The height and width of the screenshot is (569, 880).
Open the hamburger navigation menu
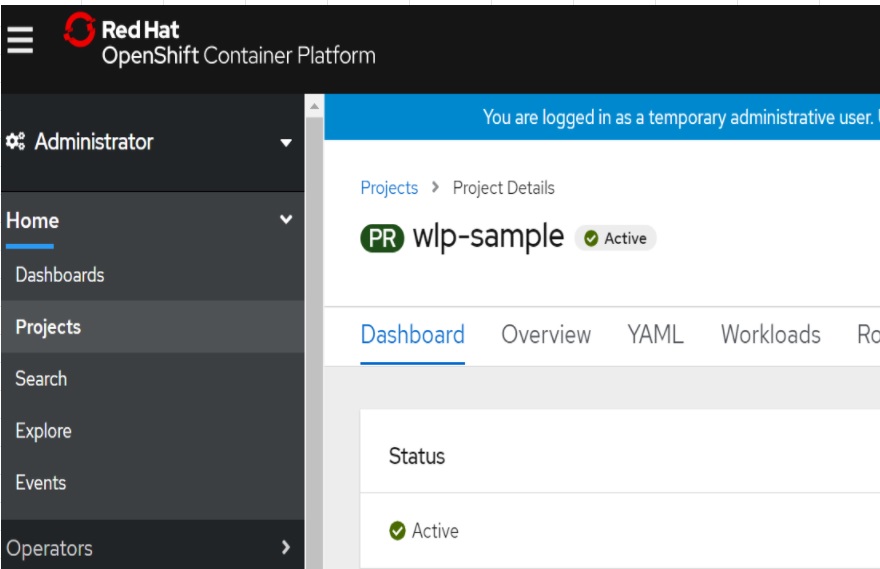(x=20, y=40)
